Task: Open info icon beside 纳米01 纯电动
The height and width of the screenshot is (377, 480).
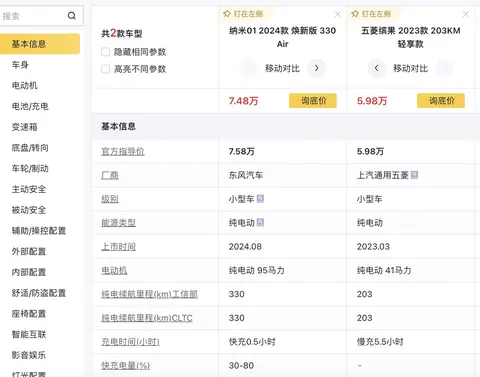Action: (x=260, y=222)
